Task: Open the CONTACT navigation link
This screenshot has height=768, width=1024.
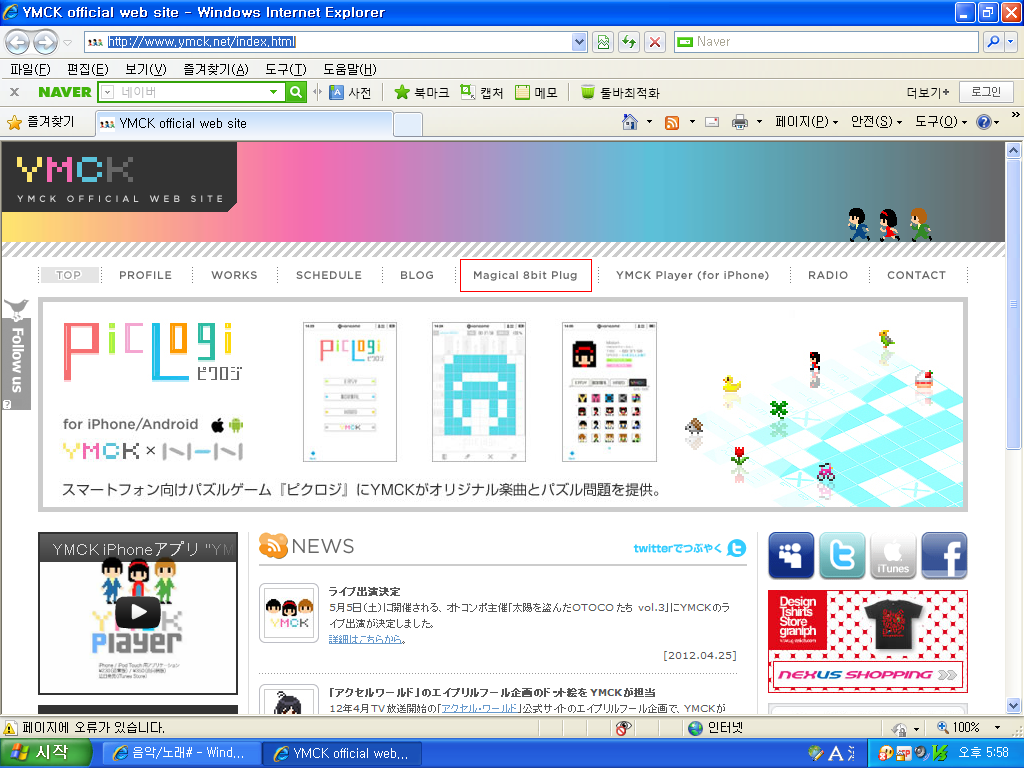Action: coord(916,275)
